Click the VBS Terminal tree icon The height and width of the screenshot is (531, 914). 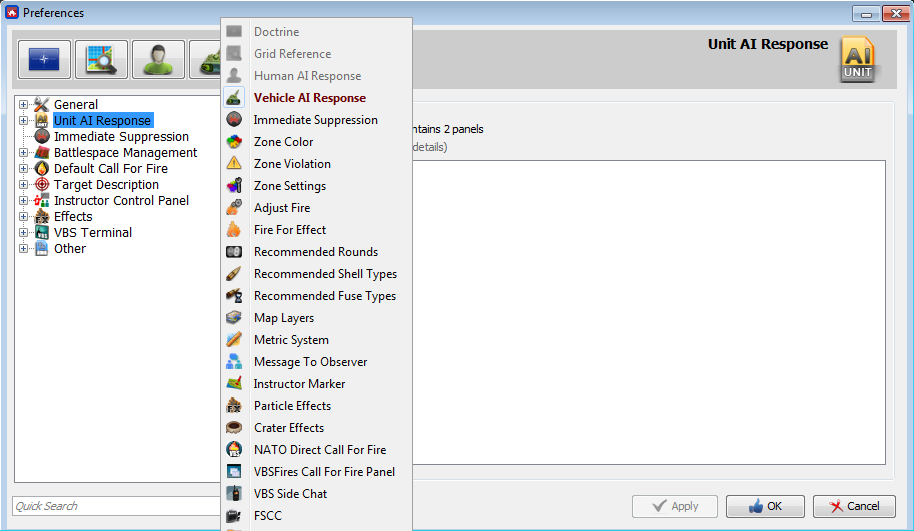click(x=41, y=233)
